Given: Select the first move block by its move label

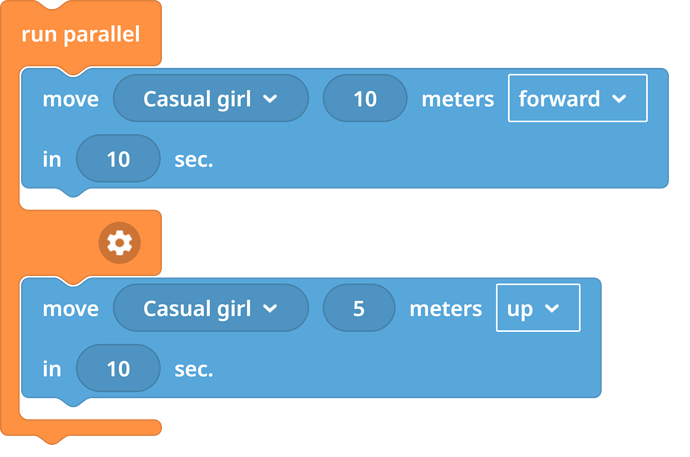Looking at the screenshot, I should [69, 99].
